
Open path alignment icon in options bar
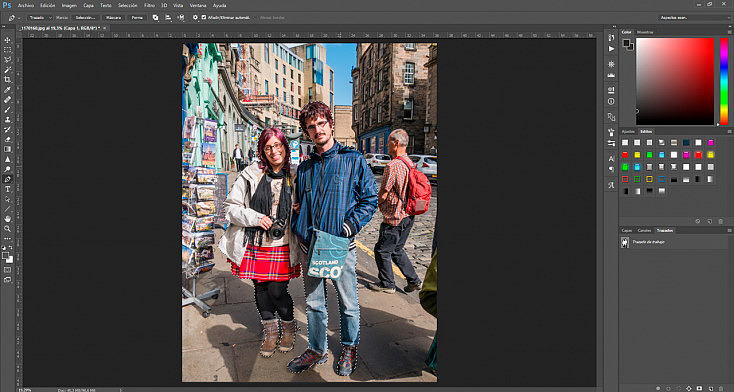point(168,17)
